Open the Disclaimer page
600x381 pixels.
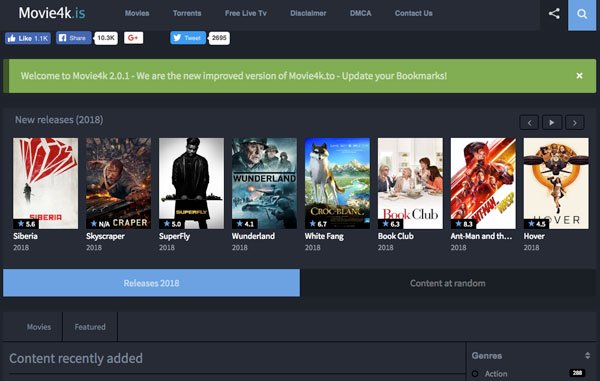coord(308,13)
